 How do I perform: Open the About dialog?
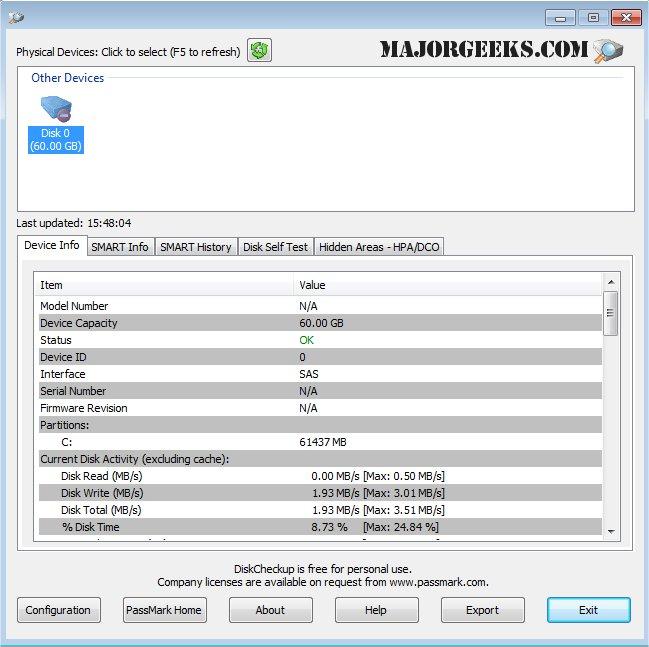270,610
